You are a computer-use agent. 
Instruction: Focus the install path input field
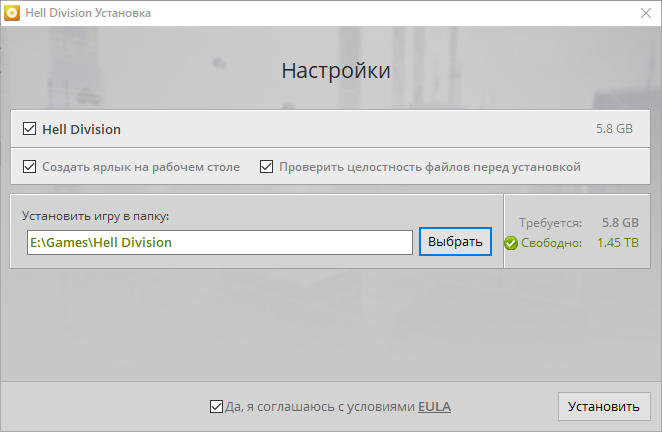[220, 242]
